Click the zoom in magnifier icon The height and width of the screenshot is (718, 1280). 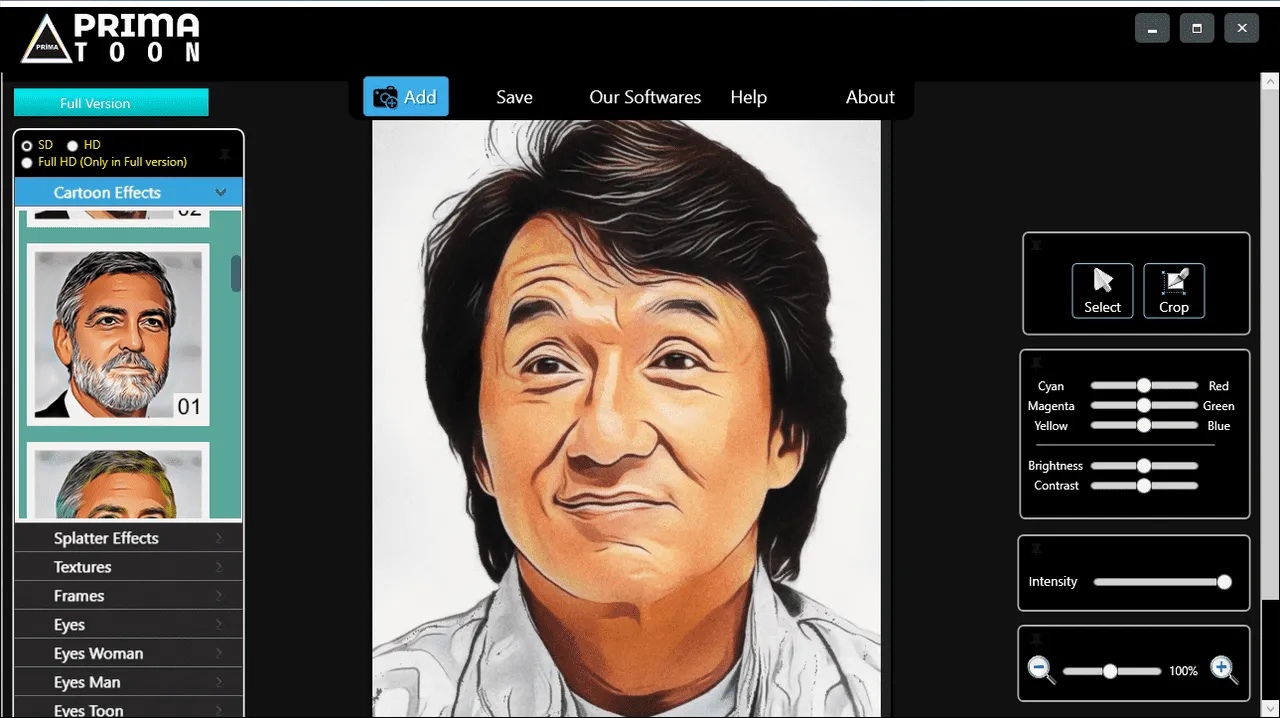pyautogui.click(x=1224, y=670)
